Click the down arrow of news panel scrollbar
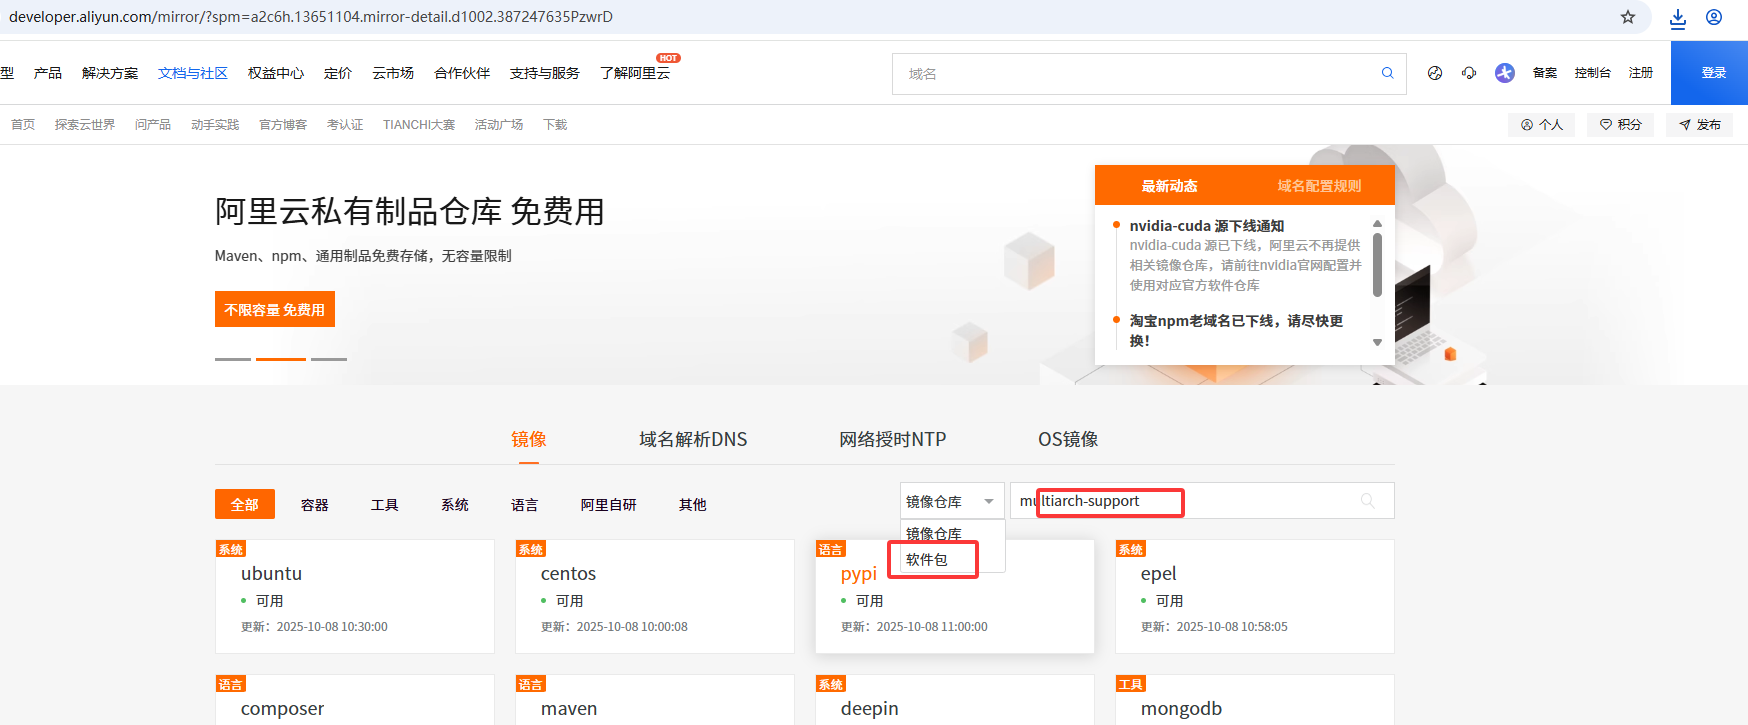Viewport: 1748px width, 725px height. pos(1377,342)
